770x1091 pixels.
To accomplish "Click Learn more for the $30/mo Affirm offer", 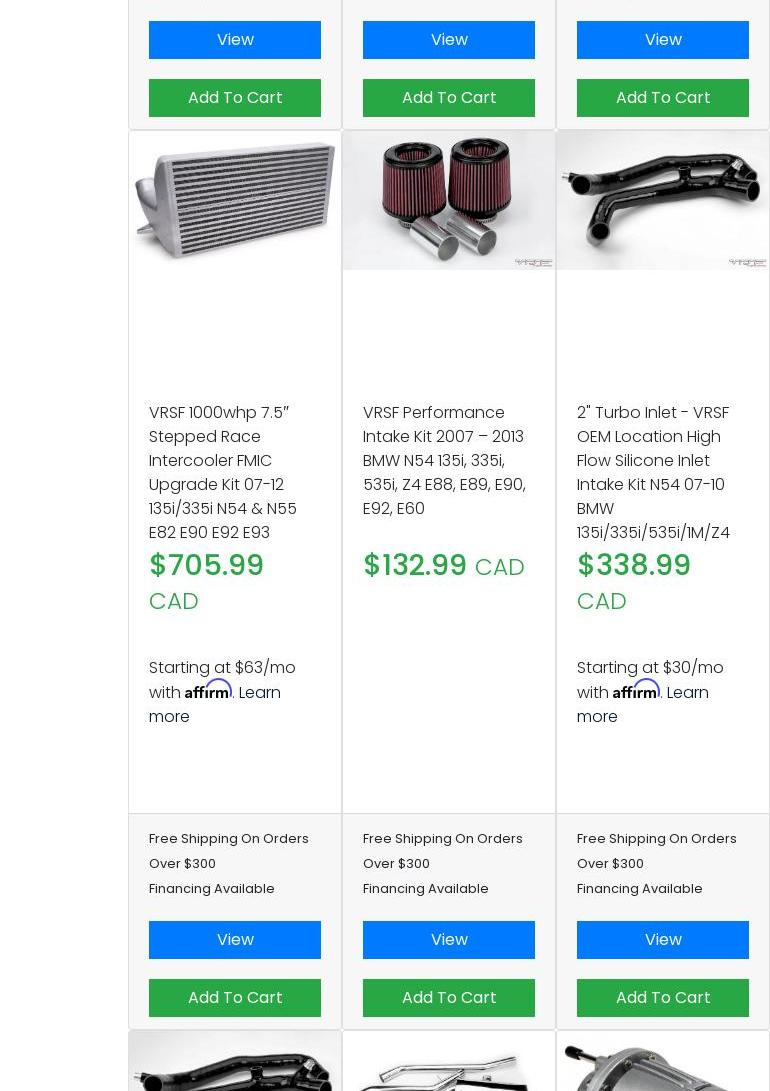I will 687,693.
